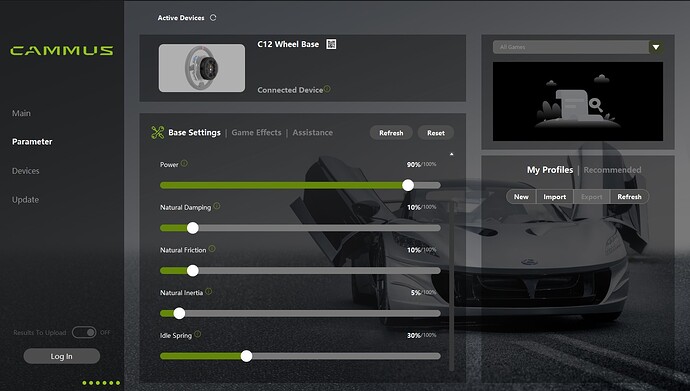
Task: Switch to the Base Settings tab
Action: coord(194,132)
